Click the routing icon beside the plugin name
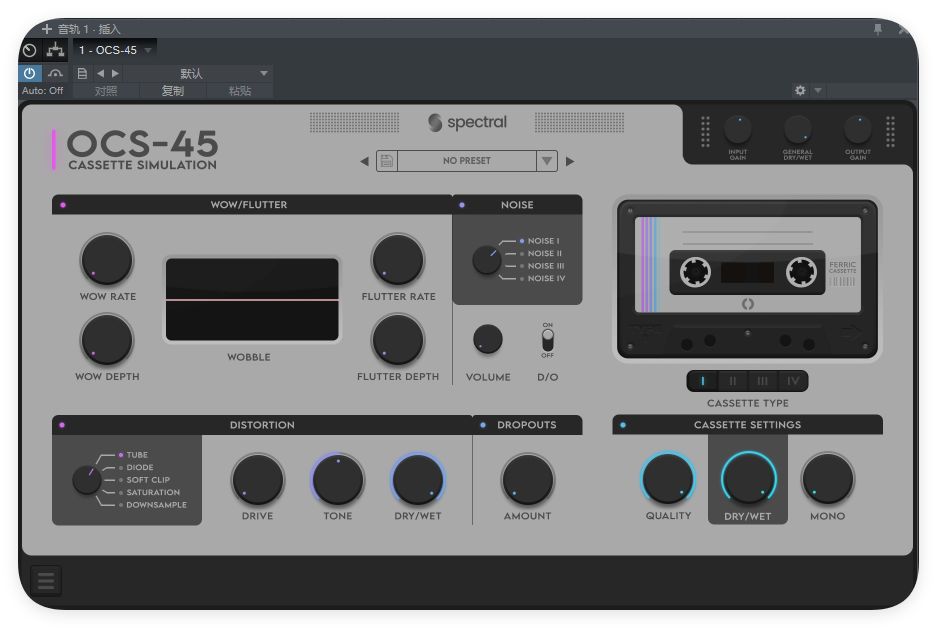 [56, 50]
